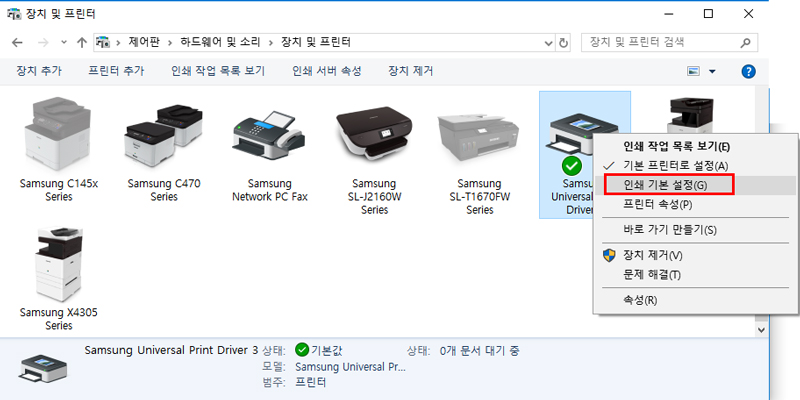800x400 pixels.
Task: Choose 바로 가기 만들기(S) in the context menu
Action: click(669, 230)
